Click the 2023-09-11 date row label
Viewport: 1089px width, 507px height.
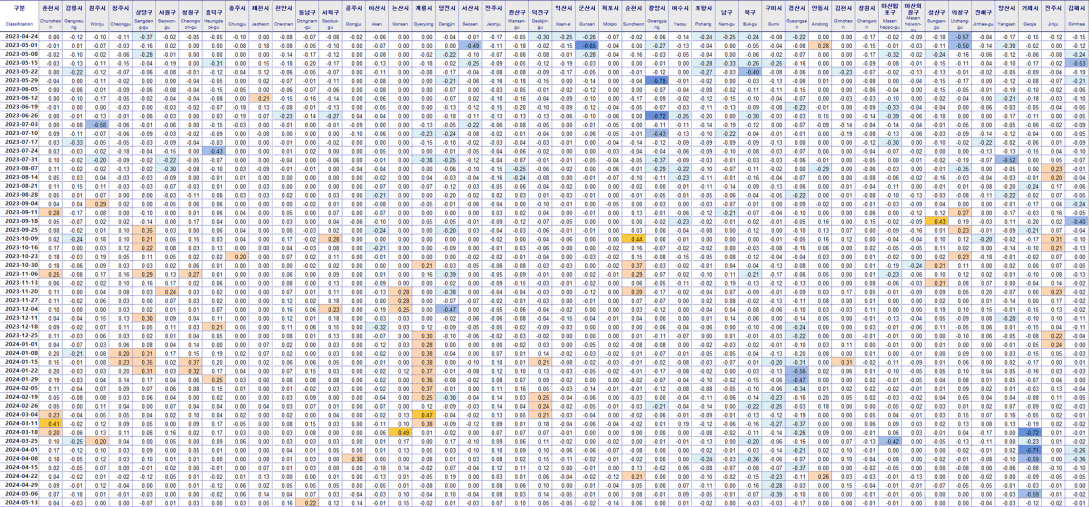pos(20,212)
